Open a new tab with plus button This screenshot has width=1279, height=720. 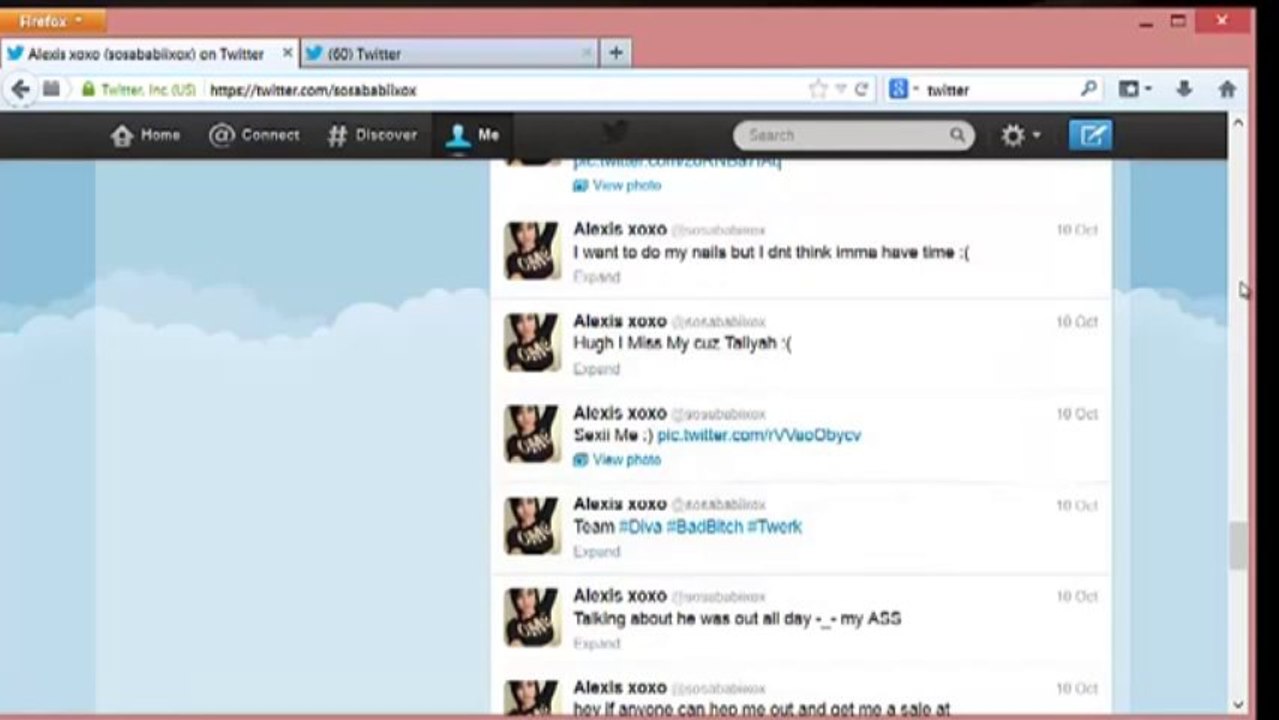click(616, 54)
